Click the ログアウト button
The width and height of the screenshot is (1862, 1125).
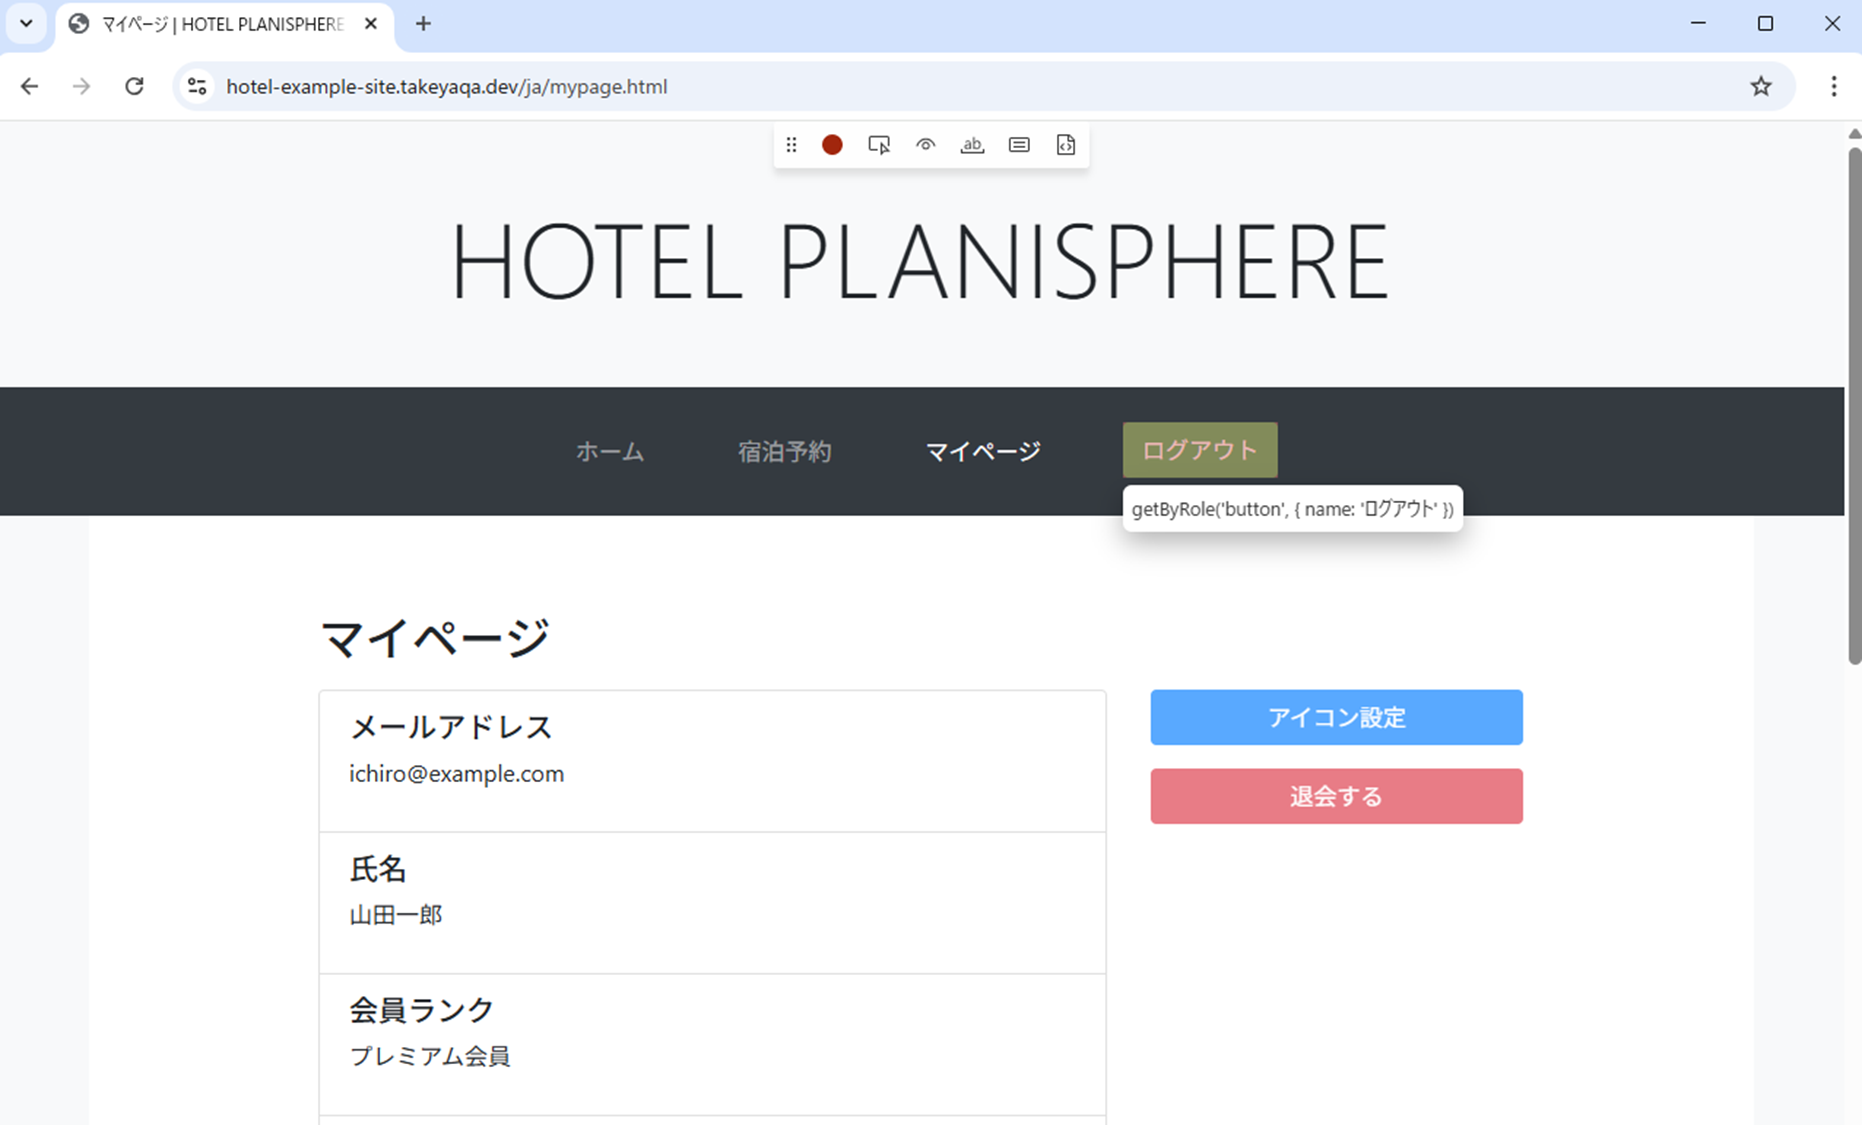[x=1200, y=450]
